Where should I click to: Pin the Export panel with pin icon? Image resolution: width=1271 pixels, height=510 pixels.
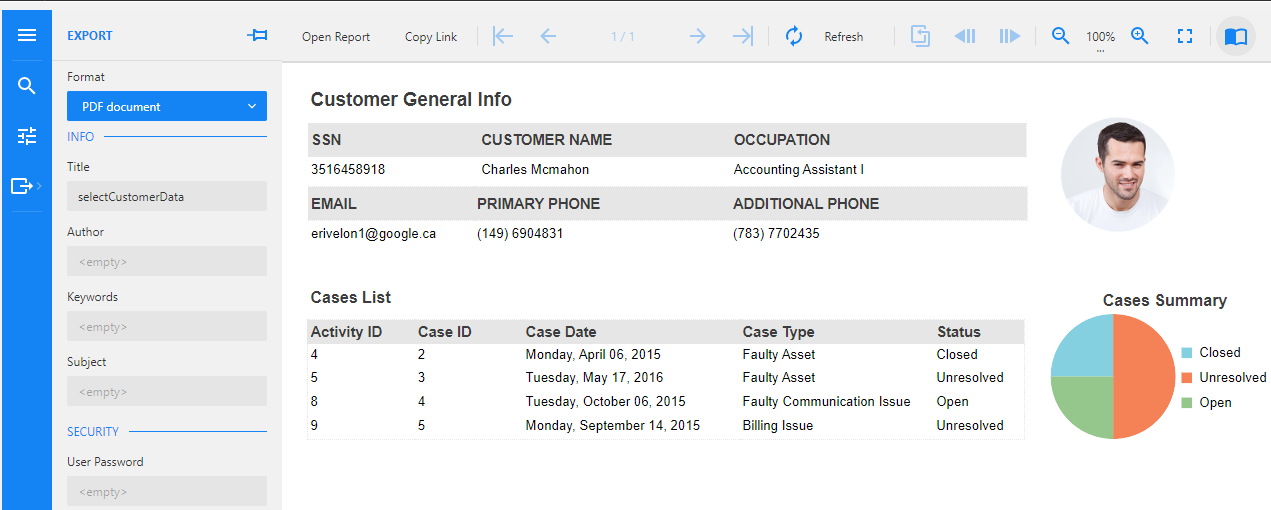tap(258, 36)
